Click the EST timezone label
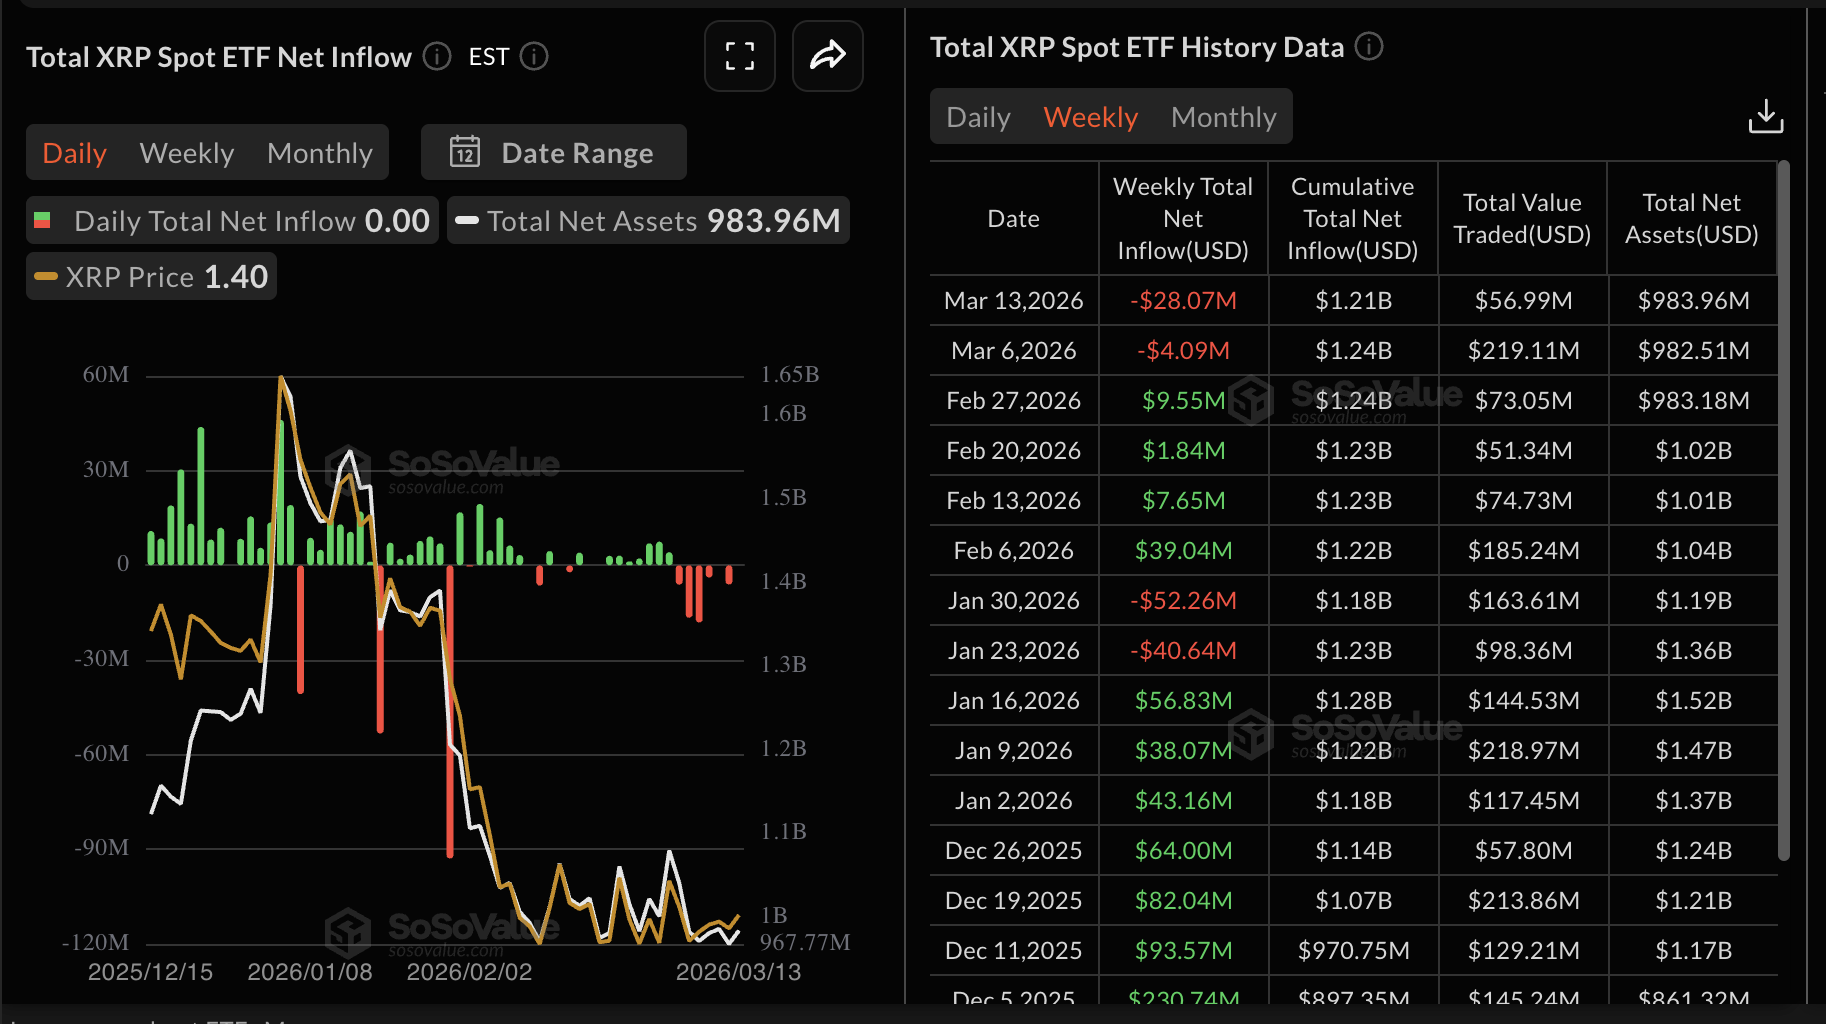The height and width of the screenshot is (1024, 1826). click(x=488, y=57)
